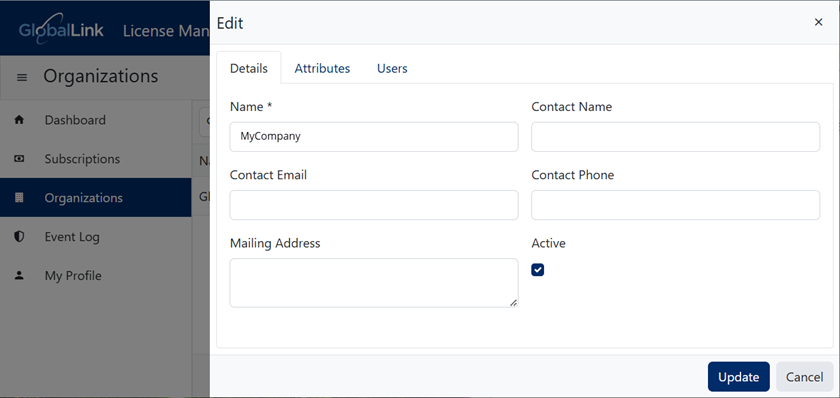Click into the Name field containing MyCompany
The height and width of the screenshot is (398, 840).
point(373,137)
